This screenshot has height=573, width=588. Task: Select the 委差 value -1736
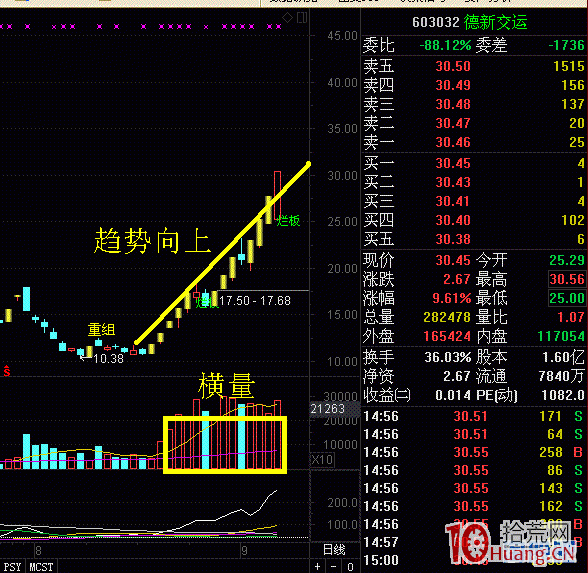click(566, 45)
